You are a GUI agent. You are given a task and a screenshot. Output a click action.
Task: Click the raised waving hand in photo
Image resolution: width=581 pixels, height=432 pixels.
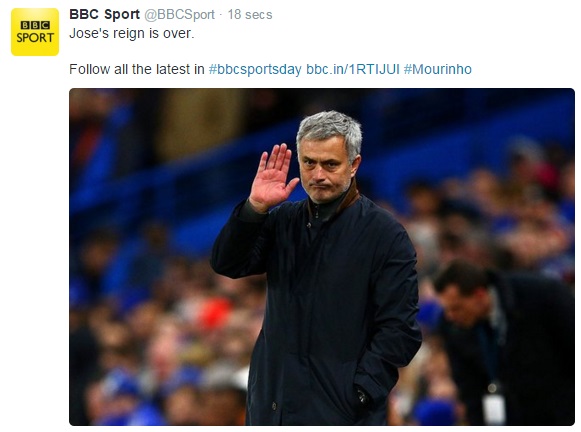[x=273, y=177]
